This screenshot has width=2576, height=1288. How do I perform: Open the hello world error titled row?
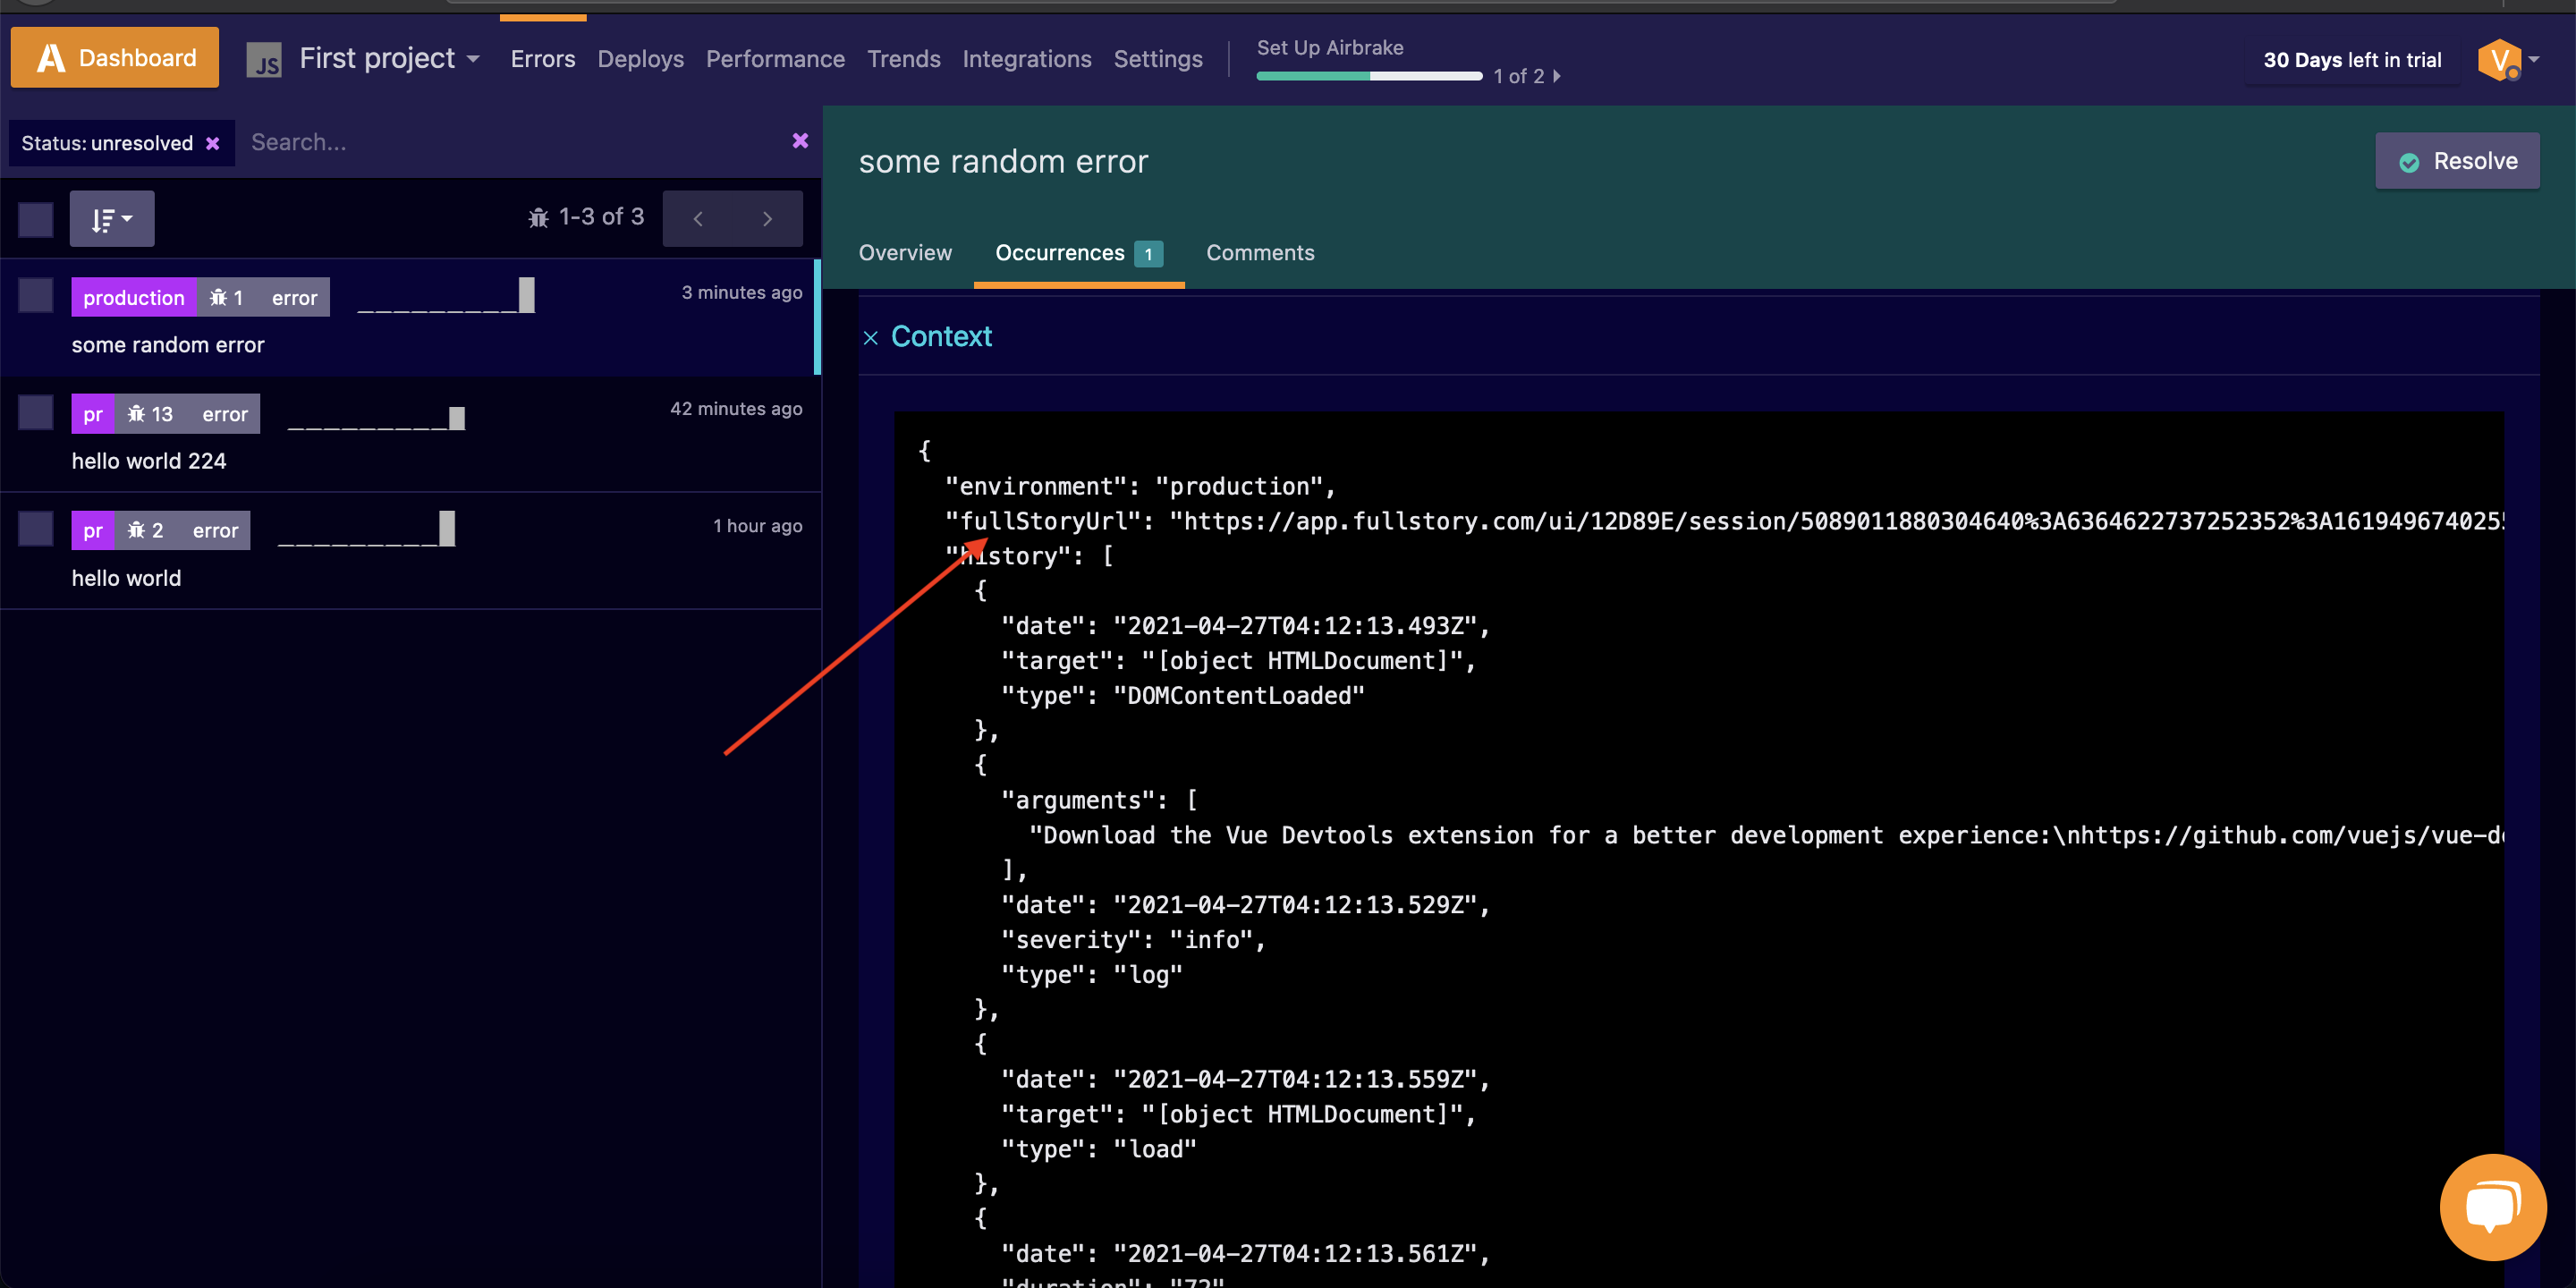coord(126,578)
